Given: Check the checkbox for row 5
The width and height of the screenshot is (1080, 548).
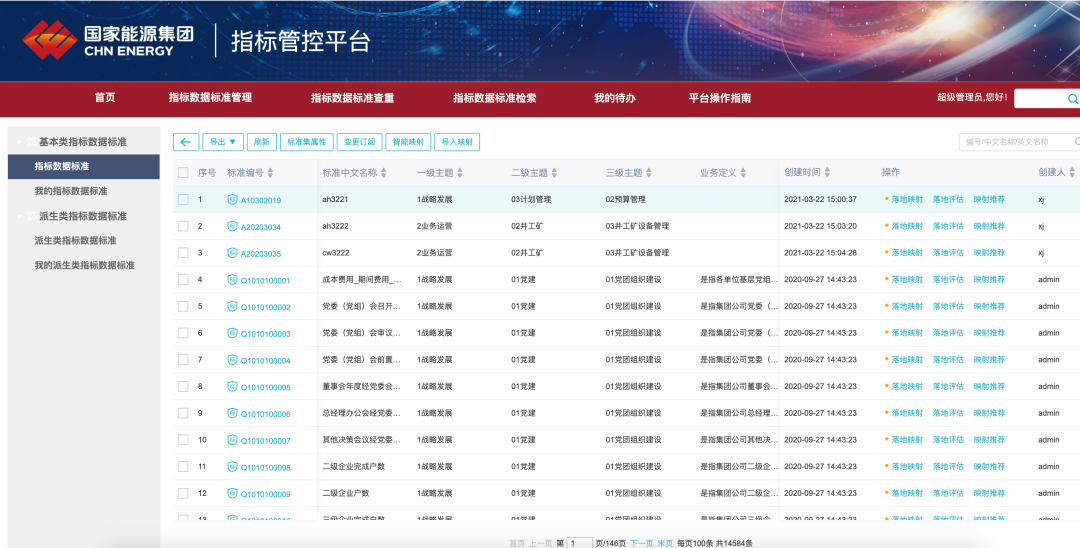Looking at the screenshot, I should pos(183,306).
